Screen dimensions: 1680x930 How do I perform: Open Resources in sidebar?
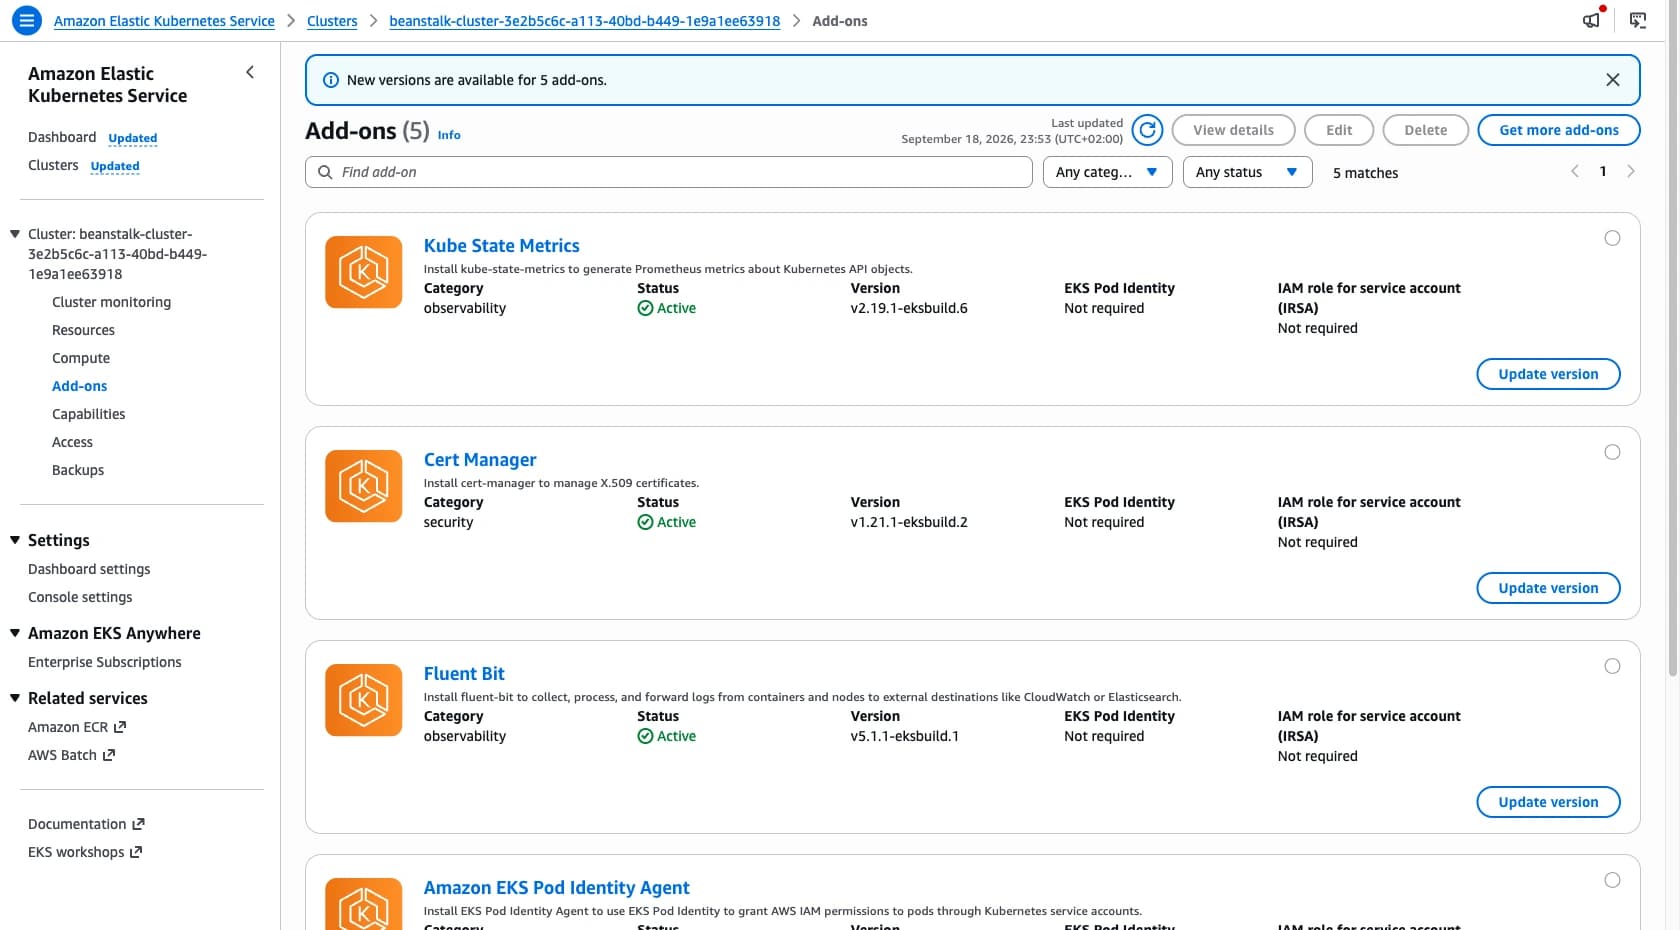pos(83,330)
